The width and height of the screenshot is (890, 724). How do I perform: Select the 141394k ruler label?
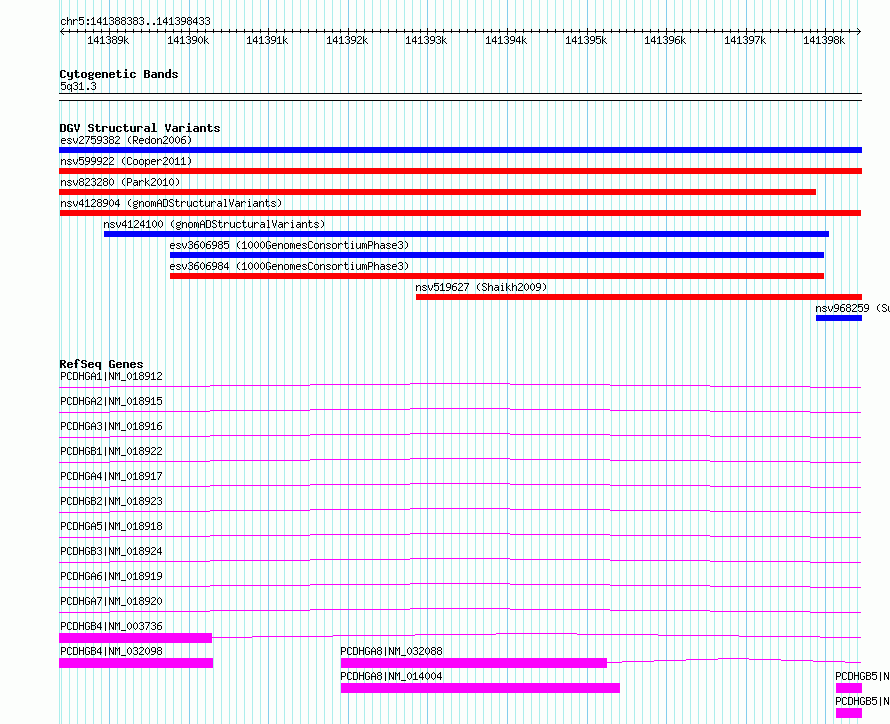coord(506,40)
